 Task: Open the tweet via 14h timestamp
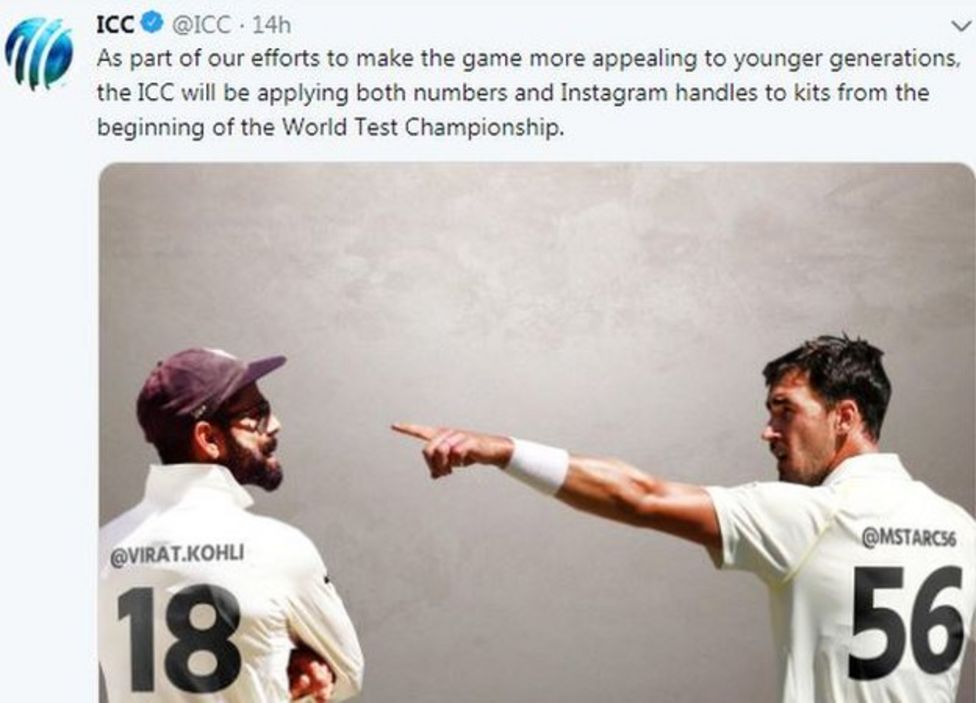[x=271, y=21]
